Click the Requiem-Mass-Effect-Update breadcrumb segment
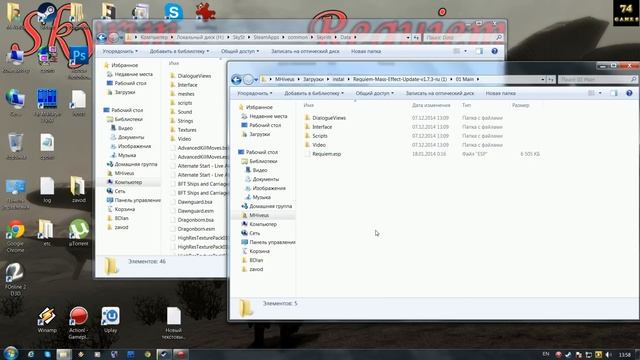Image resolution: width=640 pixels, height=360 pixels. (x=400, y=79)
